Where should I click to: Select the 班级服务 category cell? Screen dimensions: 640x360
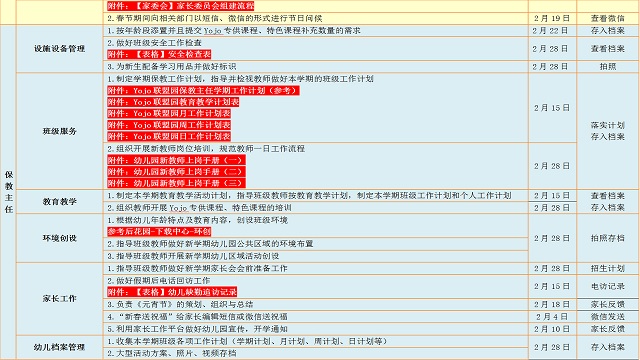click(60, 131)
